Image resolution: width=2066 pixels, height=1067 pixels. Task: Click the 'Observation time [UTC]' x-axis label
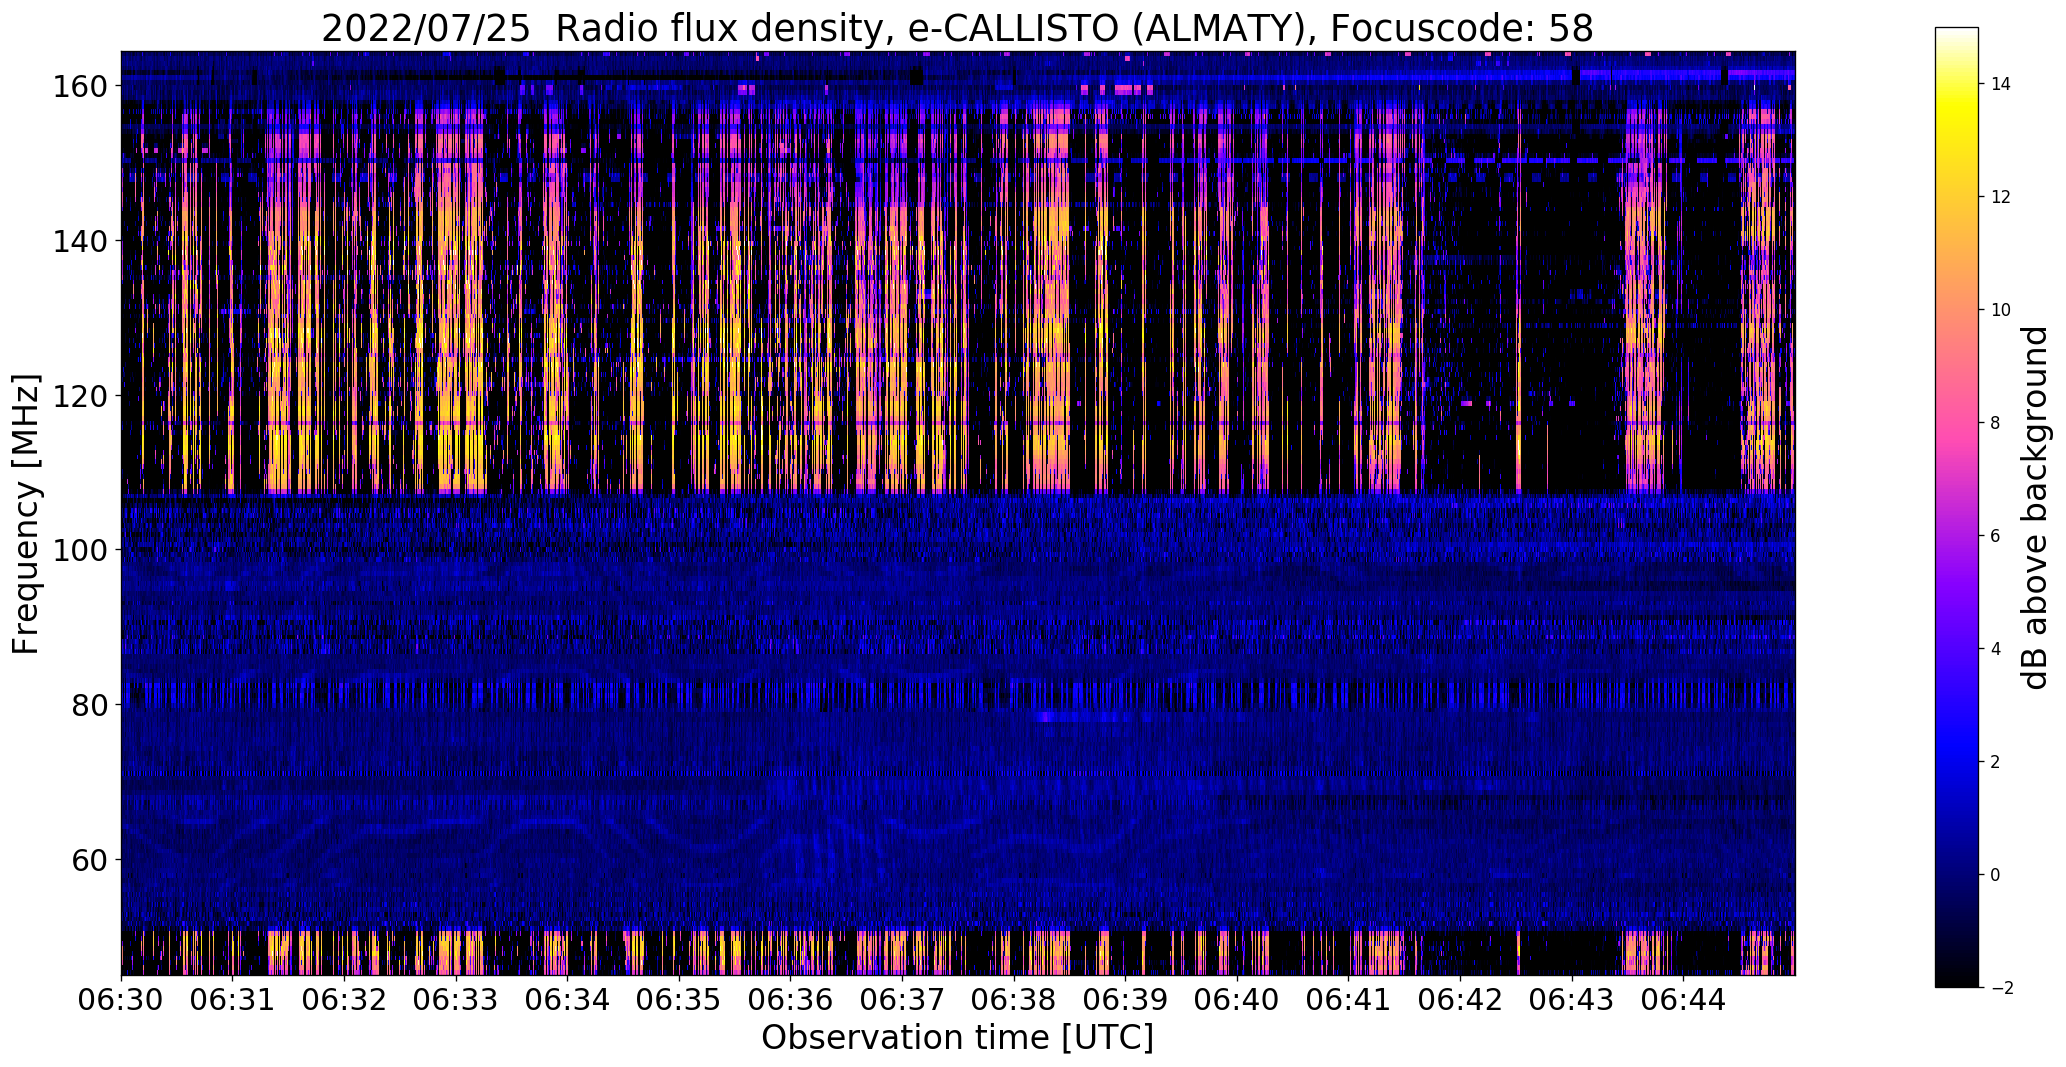pos(957,1038)
